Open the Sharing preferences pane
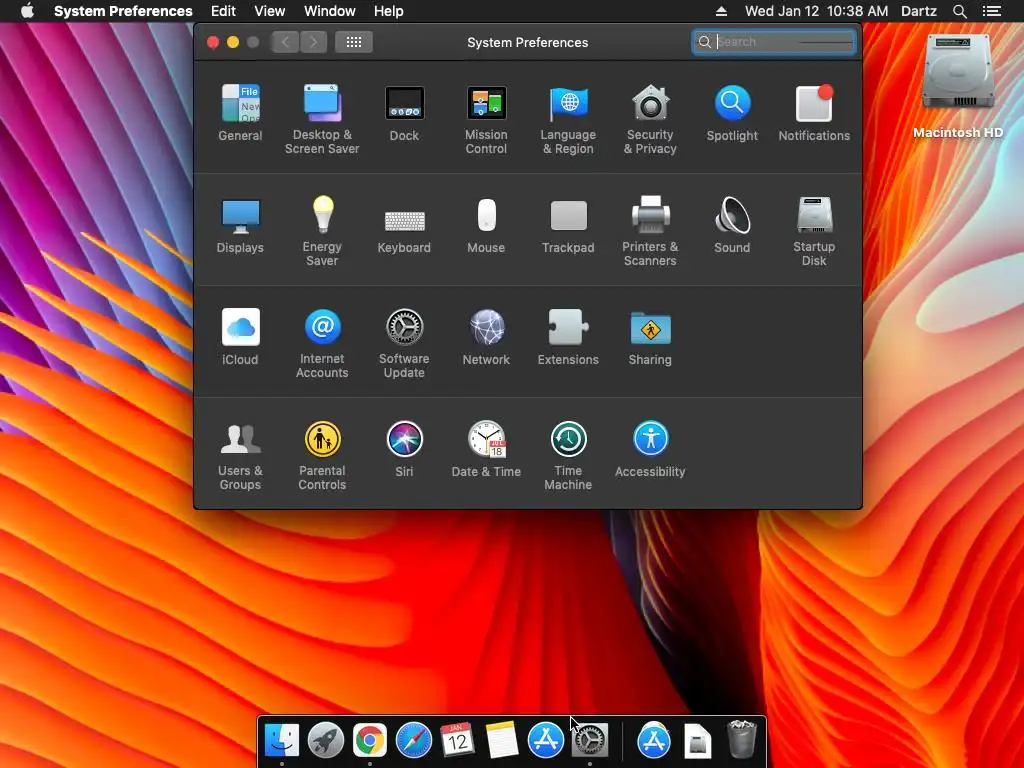This screenshot has height=768, width=1024. (x=650, y=336)
